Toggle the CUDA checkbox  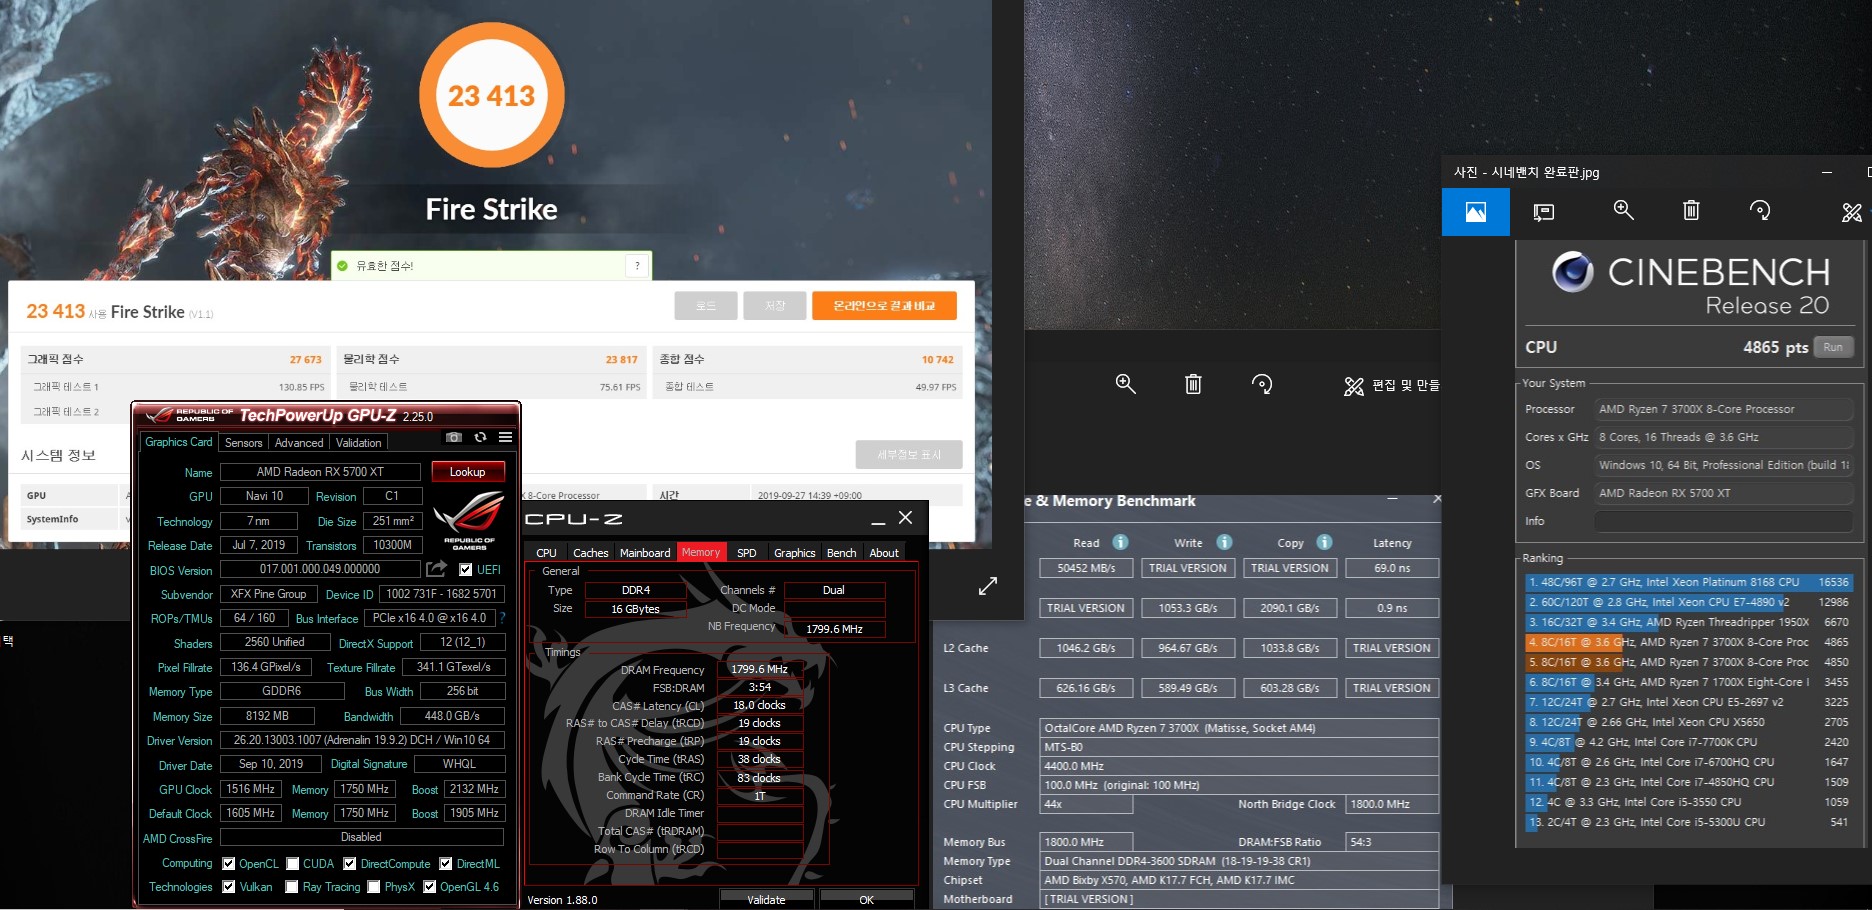click(x=293, y=864)
